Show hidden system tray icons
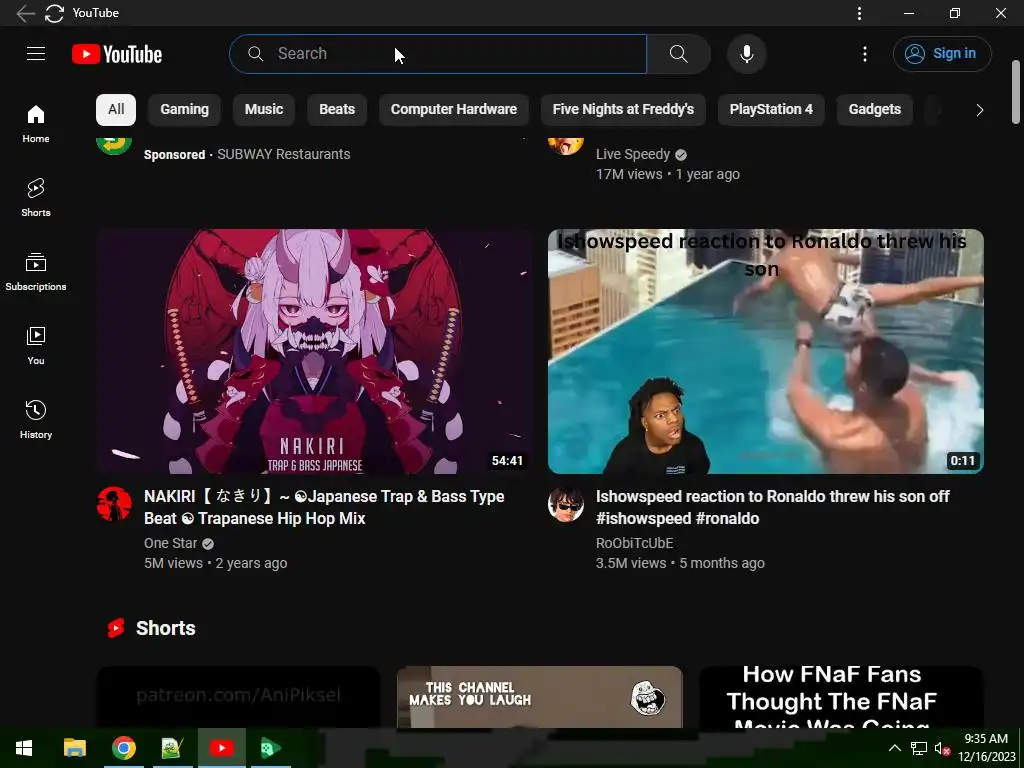Screen dimensions: 1024x768 coord(895,748)
